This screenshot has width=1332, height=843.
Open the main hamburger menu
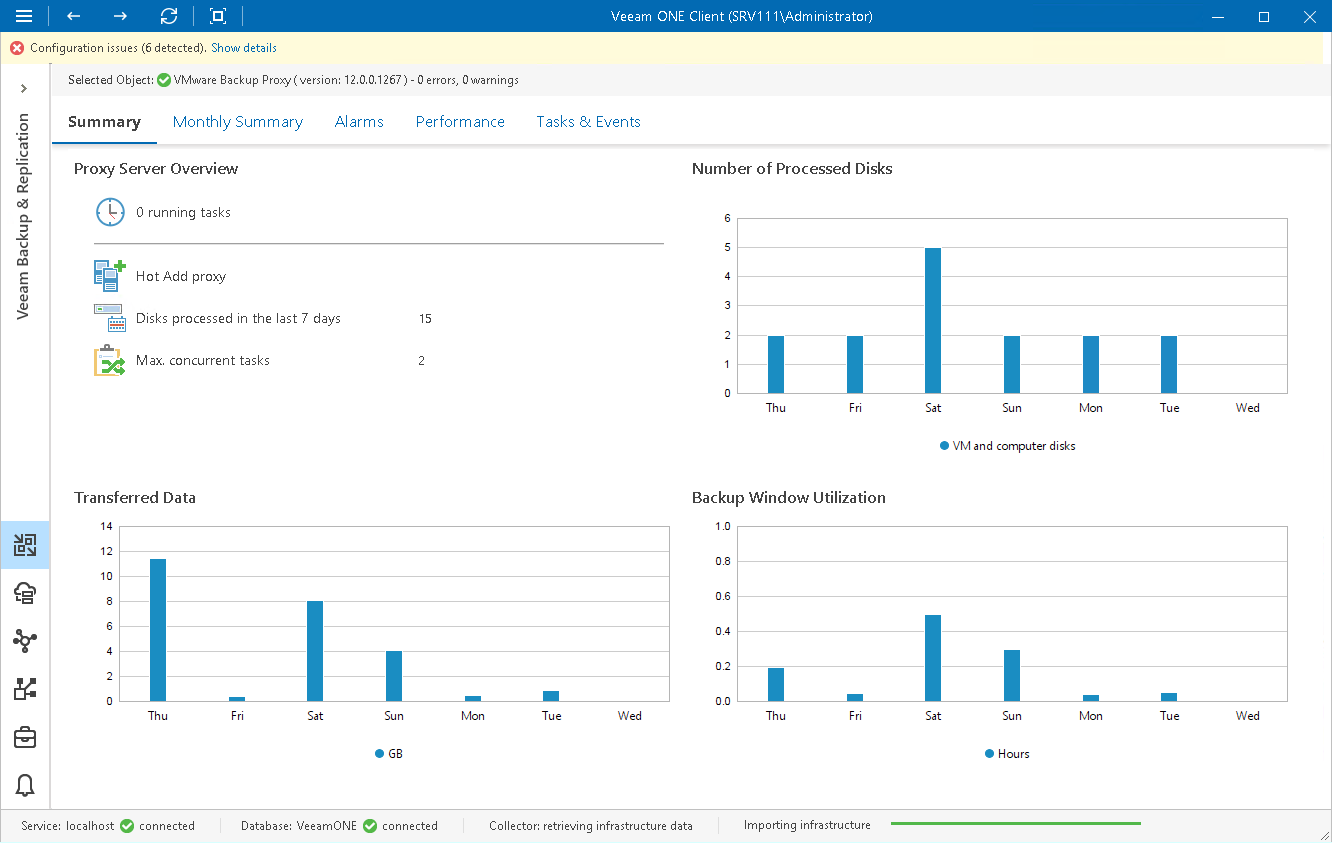[x=24, y=16]
